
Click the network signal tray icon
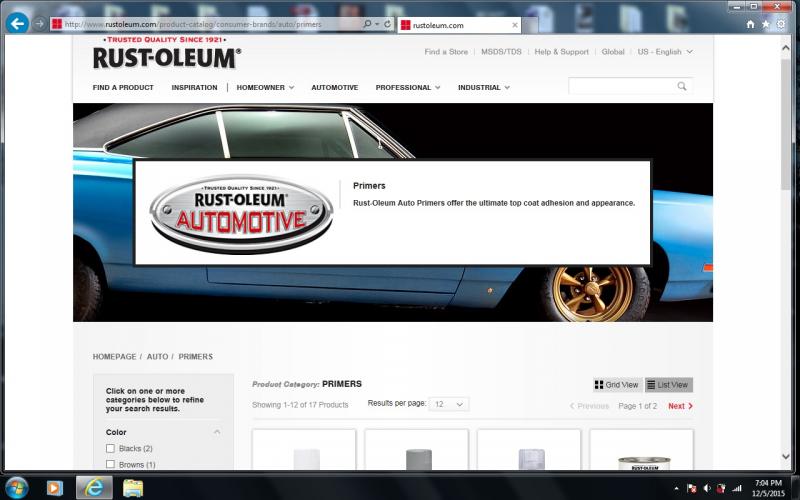tap(737, 489)
